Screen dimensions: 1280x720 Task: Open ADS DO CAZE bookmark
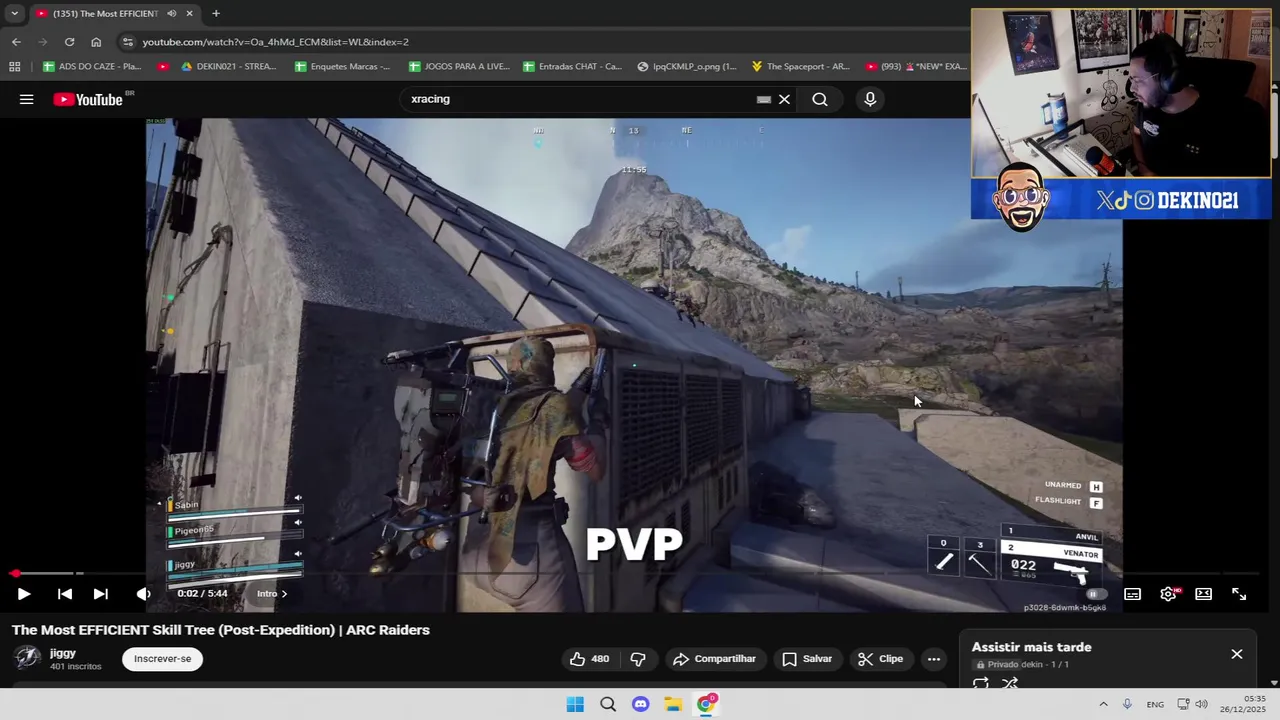[92, 66]
